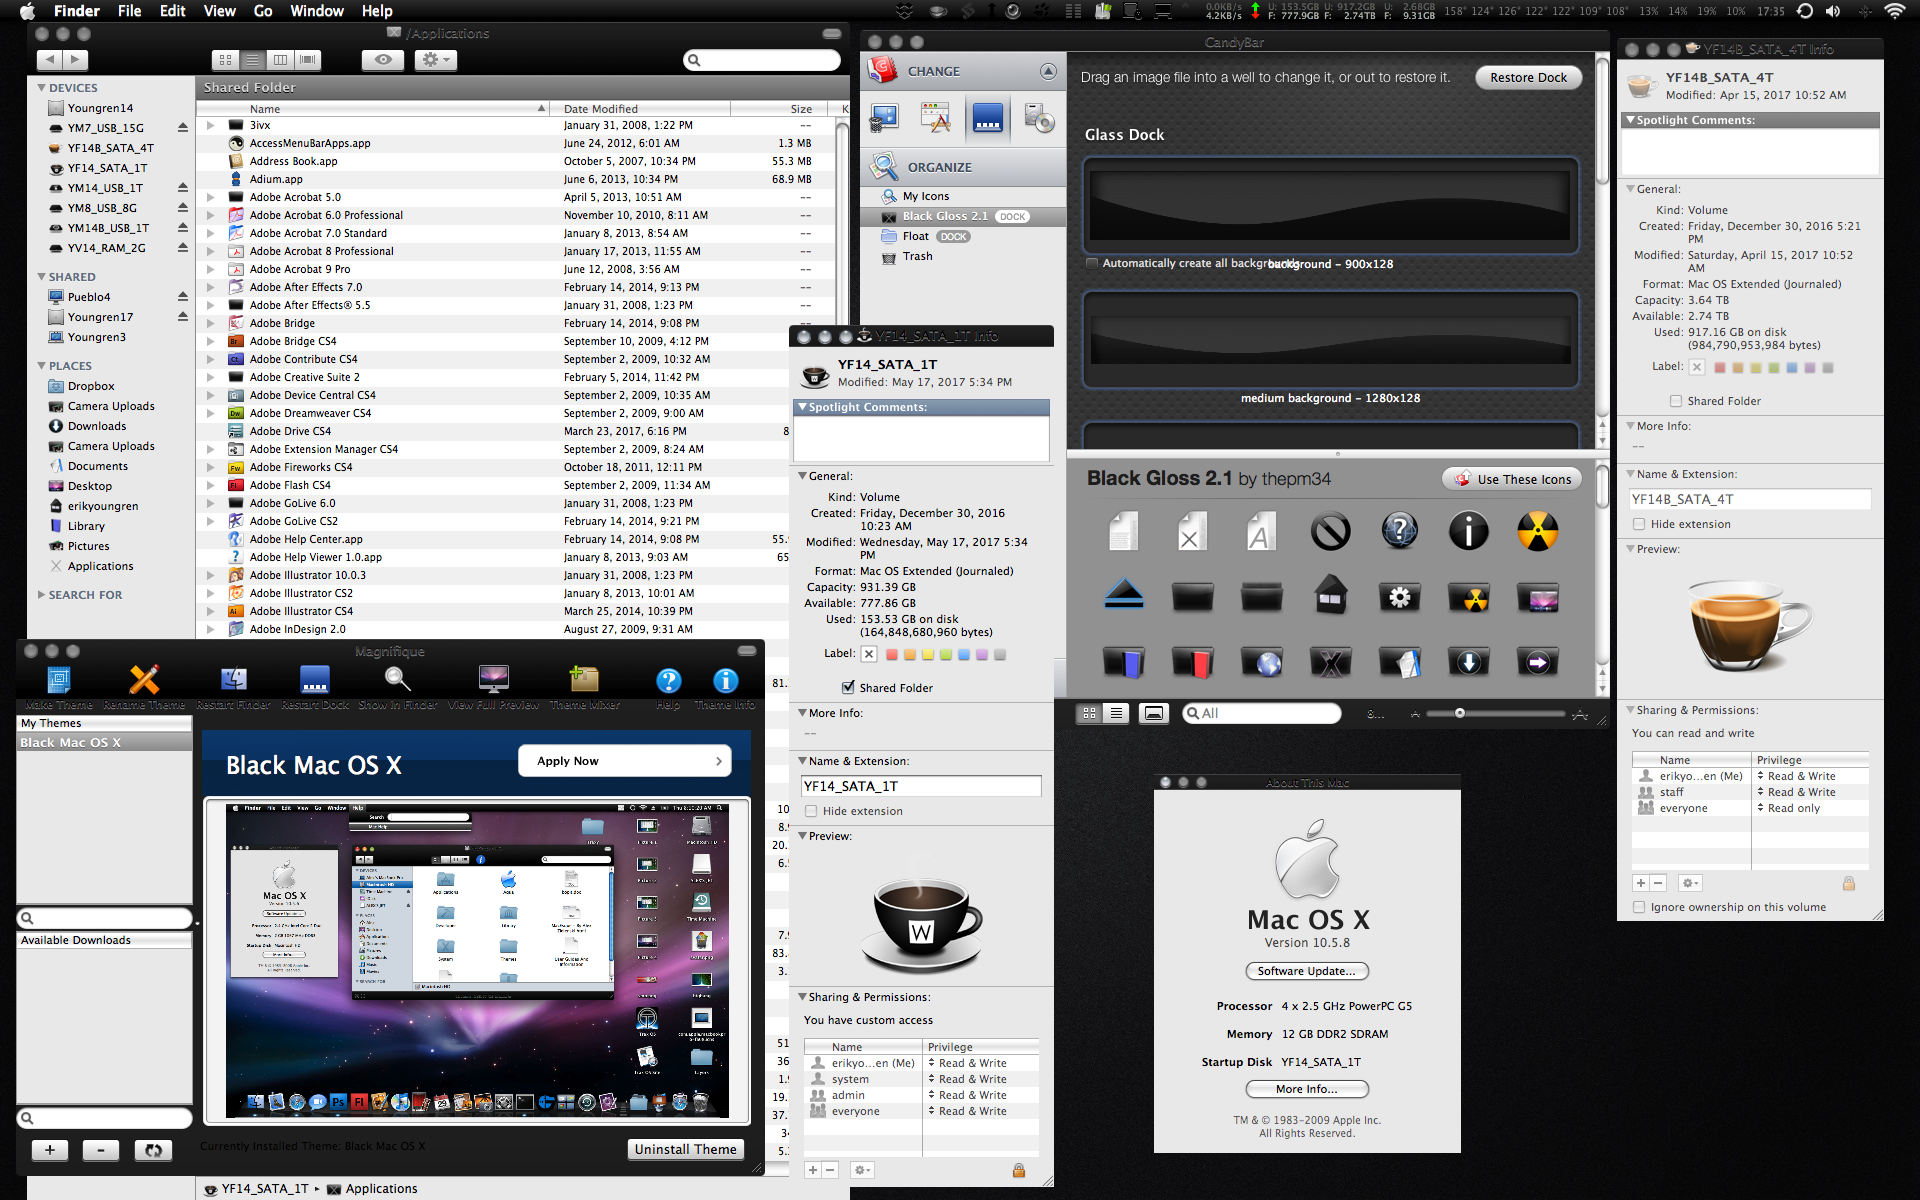Select Black Gloss 2.1 in CandyBar sidebar

pyautogui.click(x=963, y=216)
